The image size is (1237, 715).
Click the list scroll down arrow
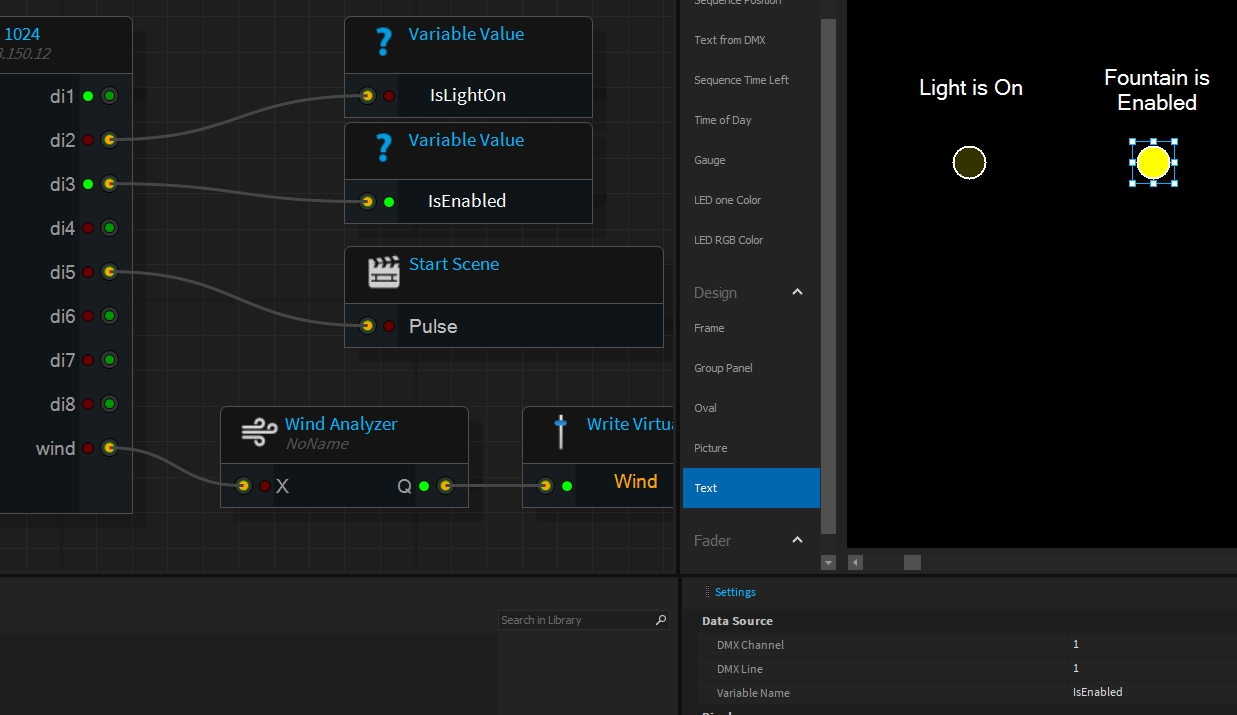tap(828, 563)
